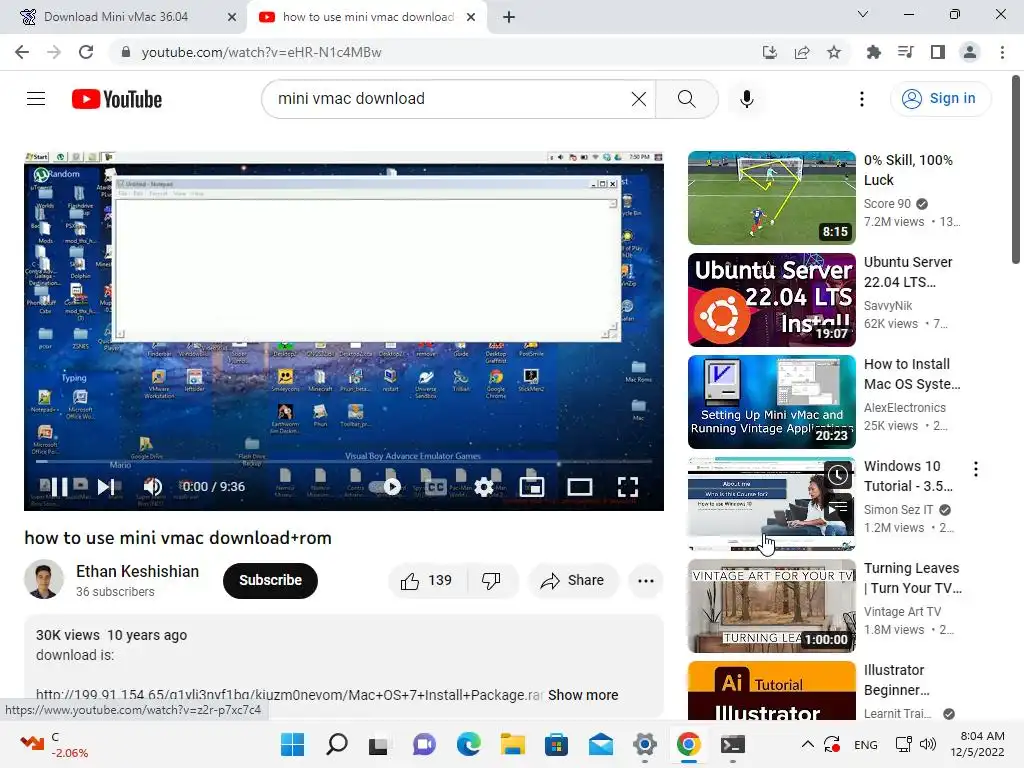1024x768 pixels.
Task: Skip to next video
Action: (x=106, y=487)
